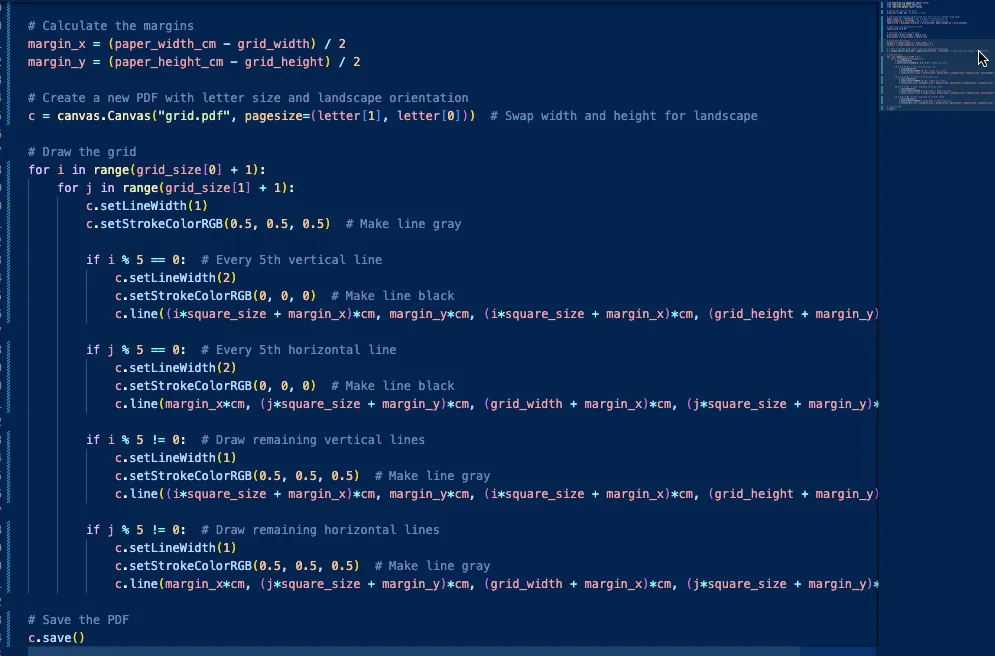
Task: Place cursor on "# Save the PDF" comment
Action: click(x=78, y=619)
